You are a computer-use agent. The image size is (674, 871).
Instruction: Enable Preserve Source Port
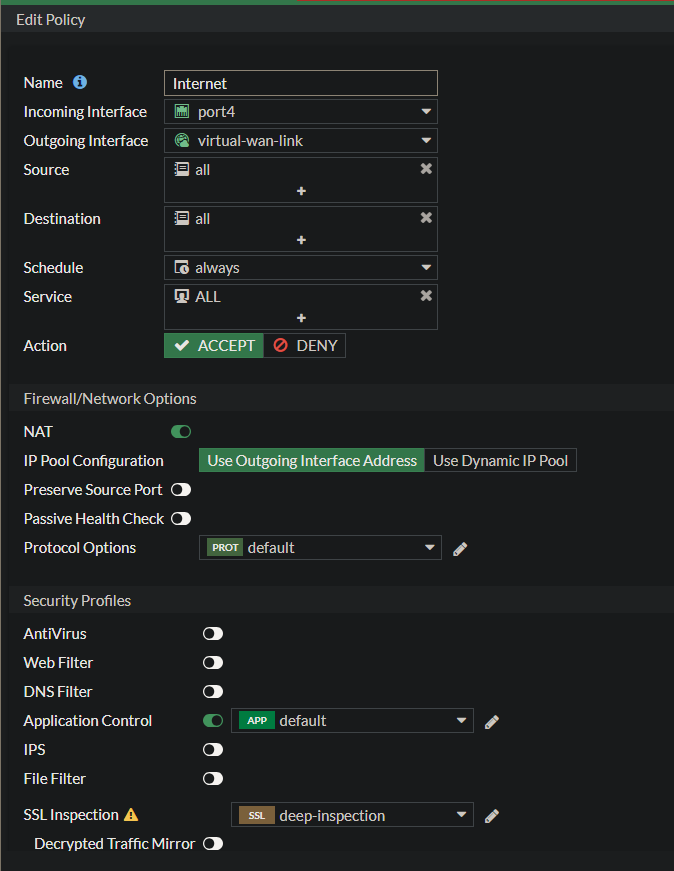pos(181,490)
